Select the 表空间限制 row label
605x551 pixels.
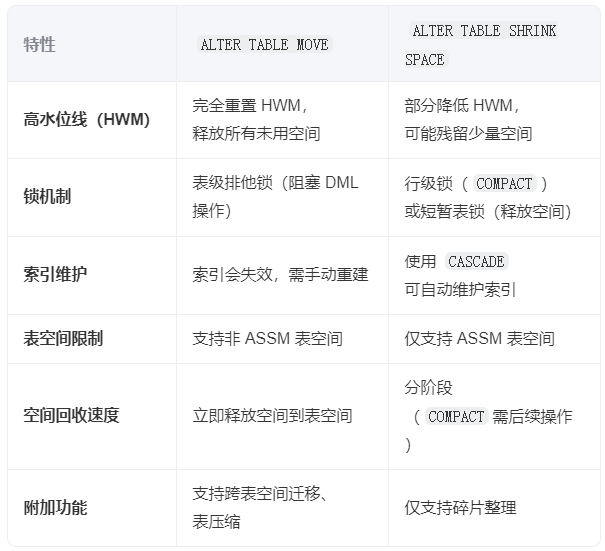tap(63, 339)
